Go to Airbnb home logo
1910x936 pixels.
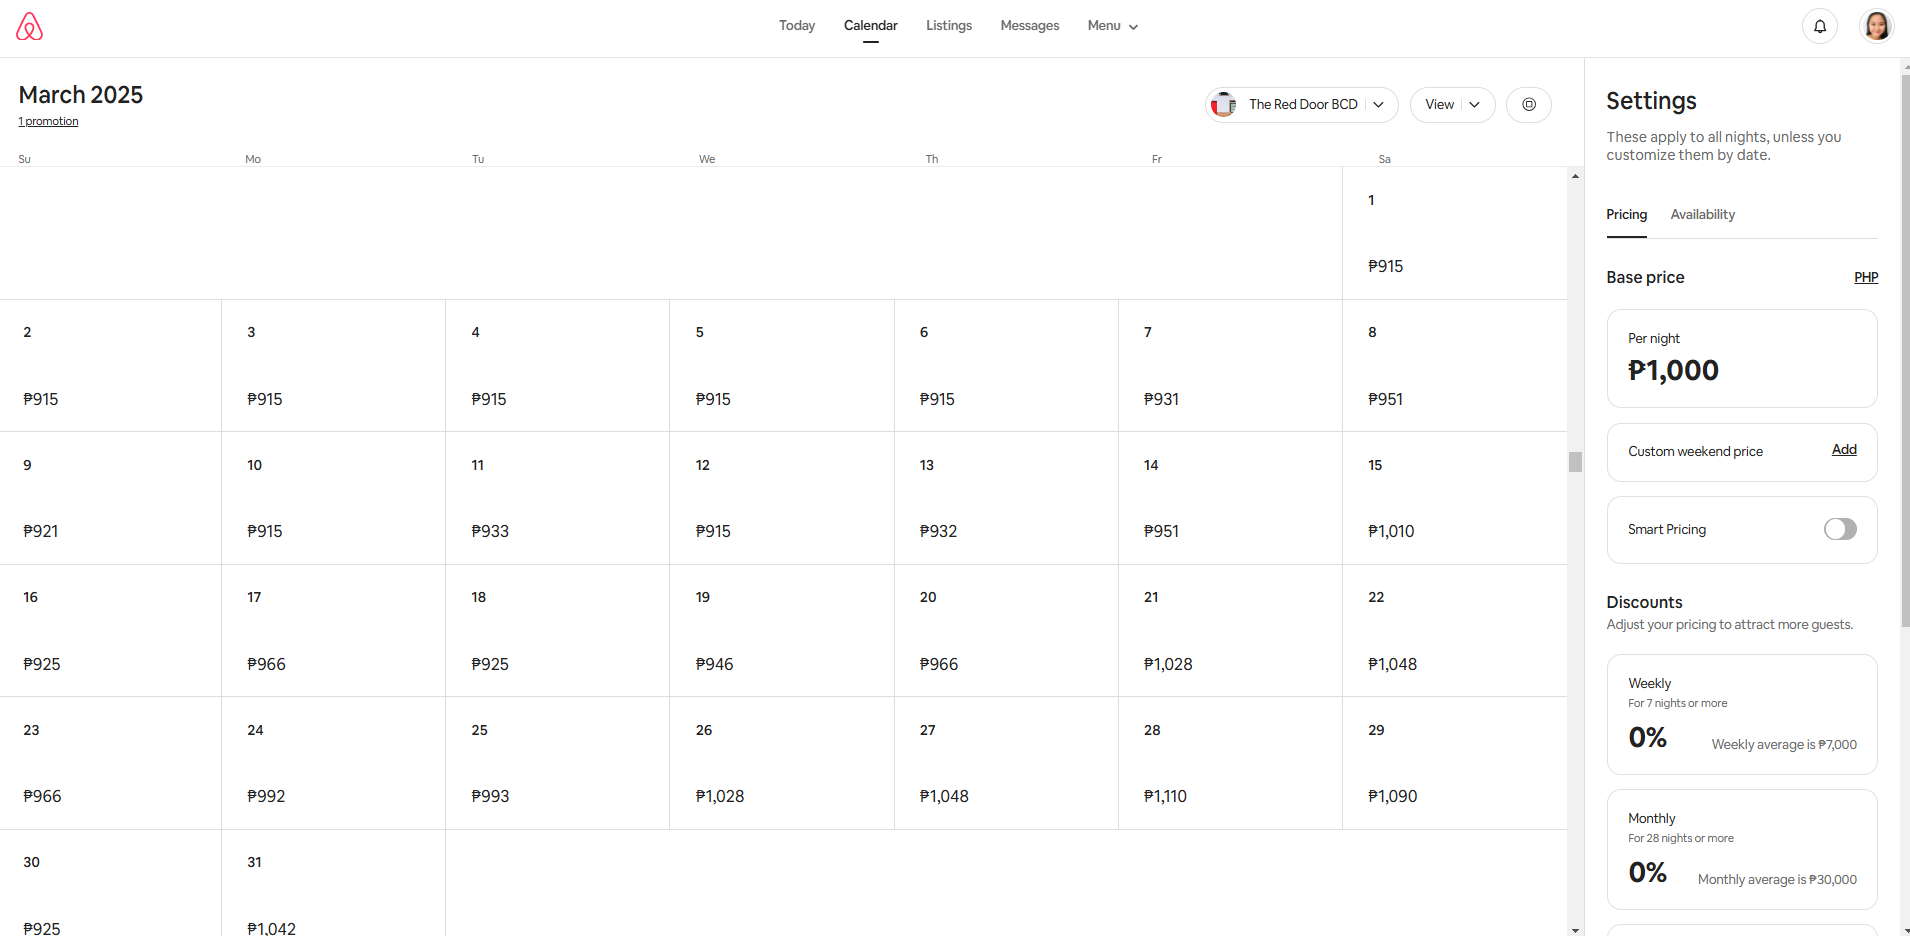[30, 26]
